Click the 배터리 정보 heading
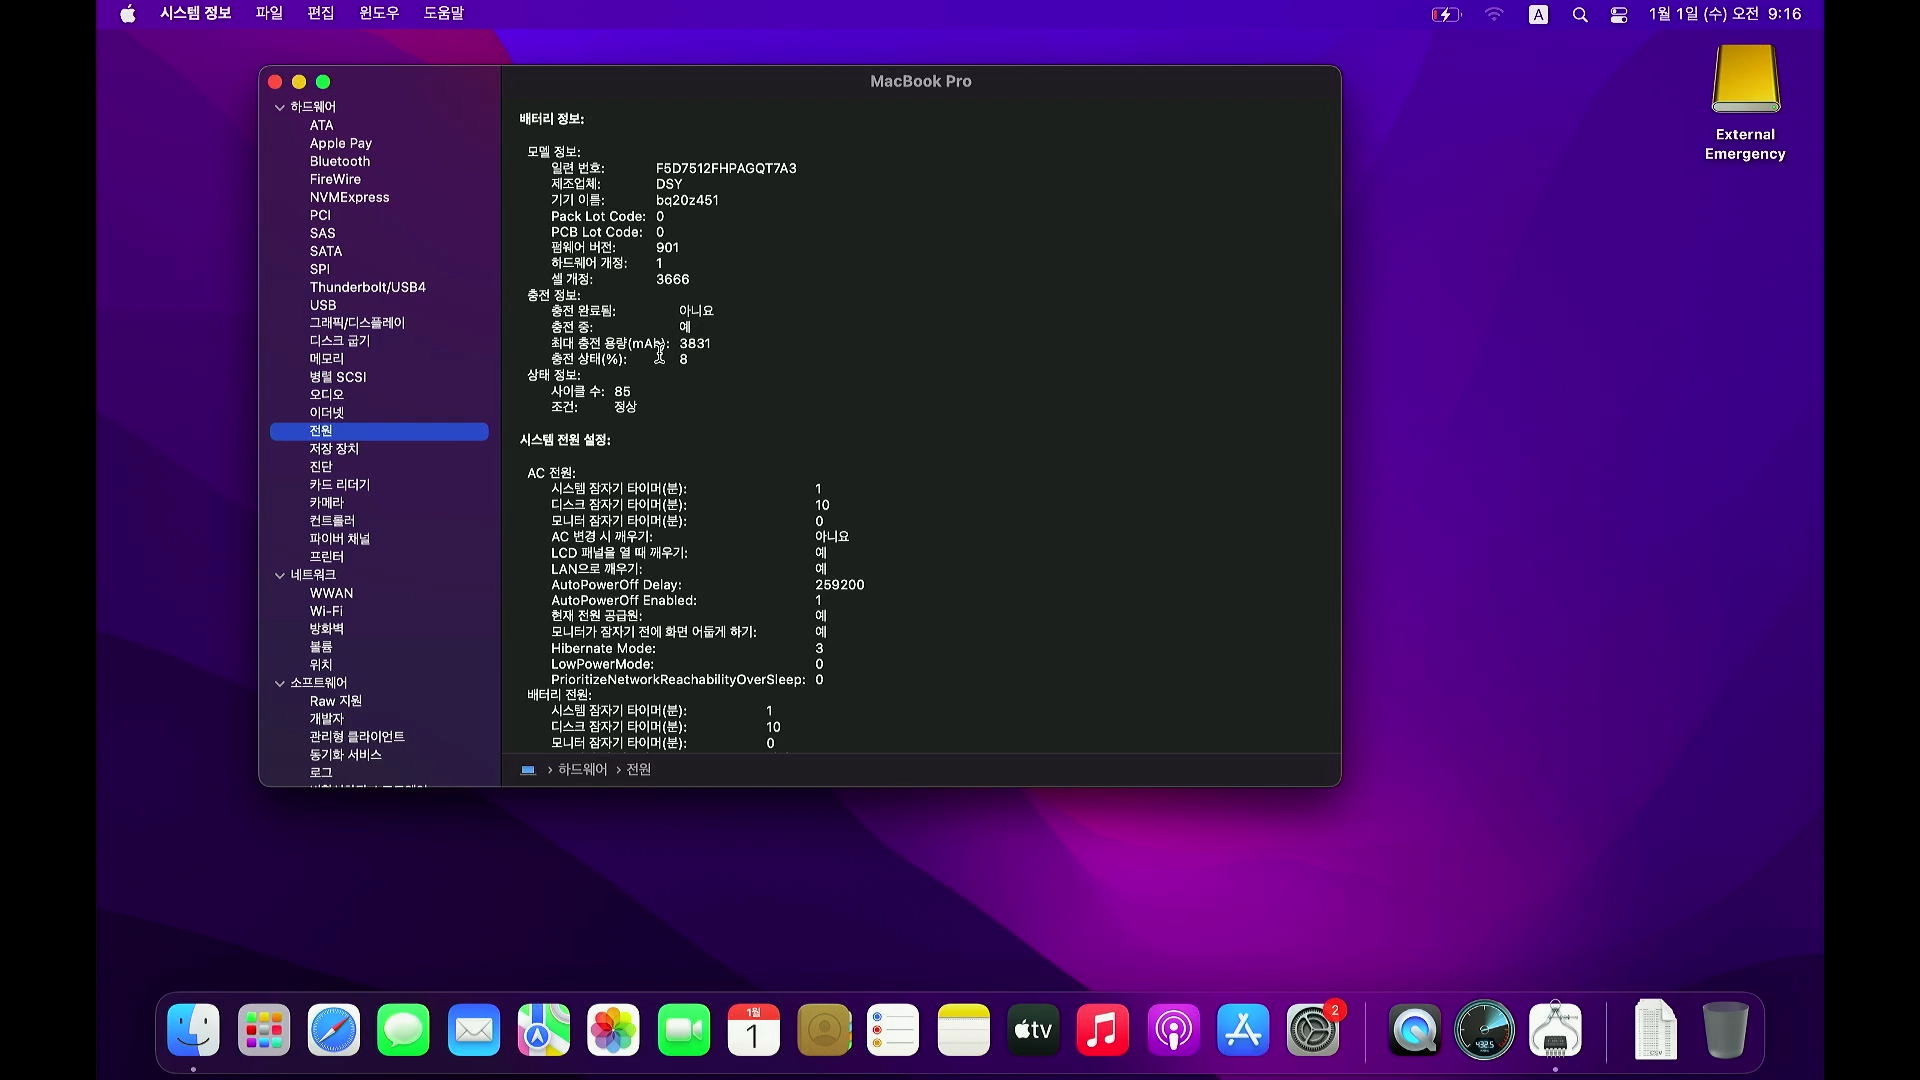Screen dimensions: 1920x1080 coord(552,119)
